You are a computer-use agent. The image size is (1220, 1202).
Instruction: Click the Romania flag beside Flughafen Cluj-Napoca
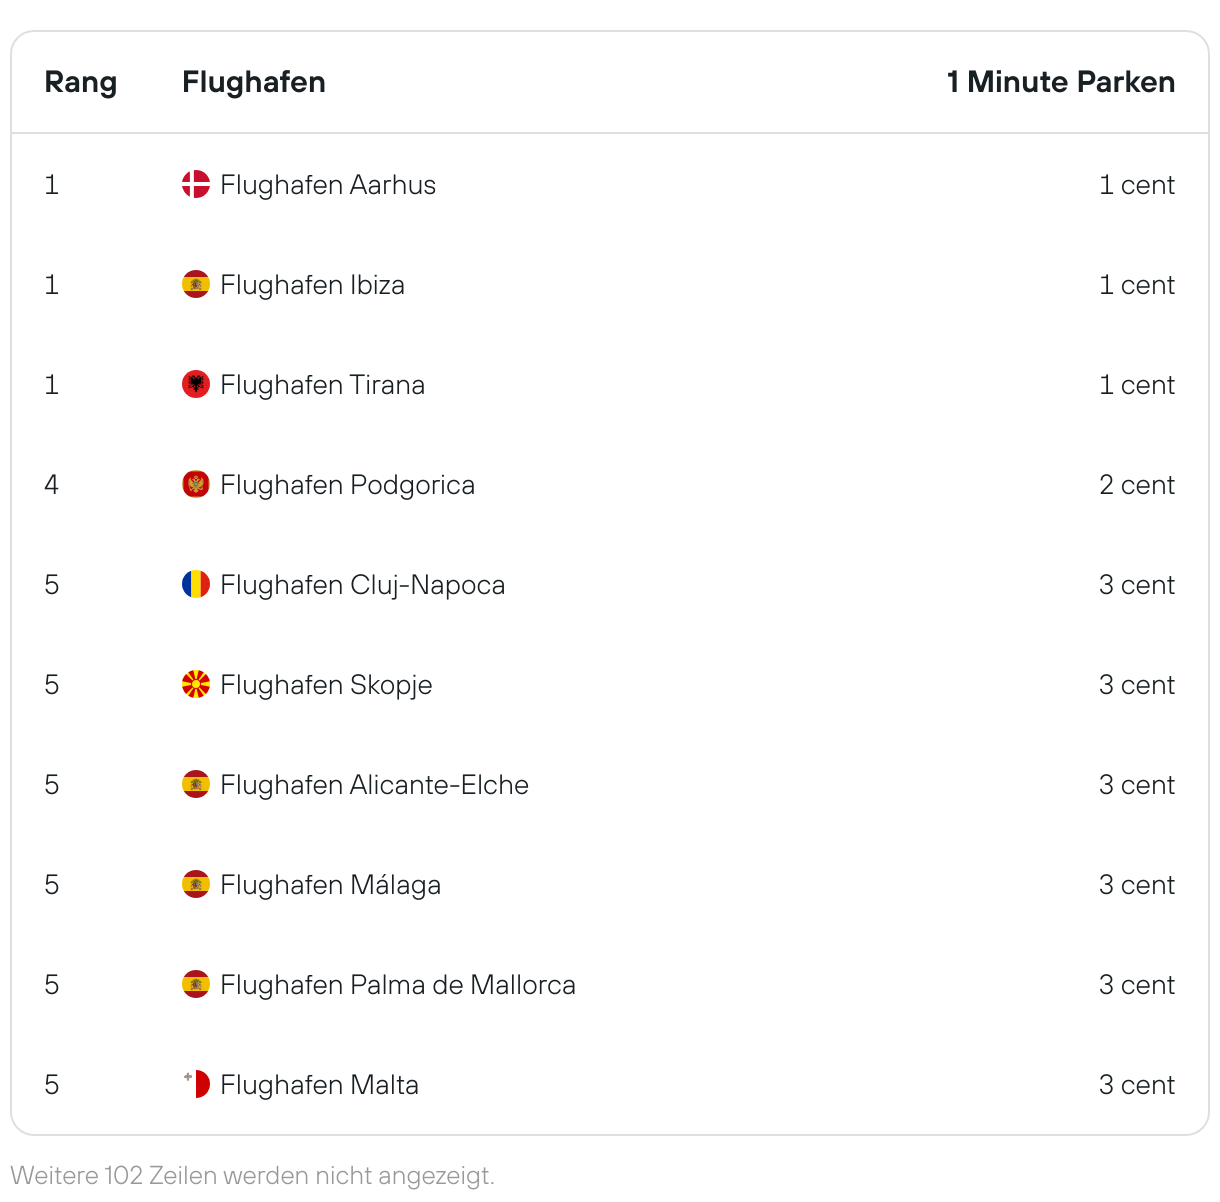[x=196, y=584]
